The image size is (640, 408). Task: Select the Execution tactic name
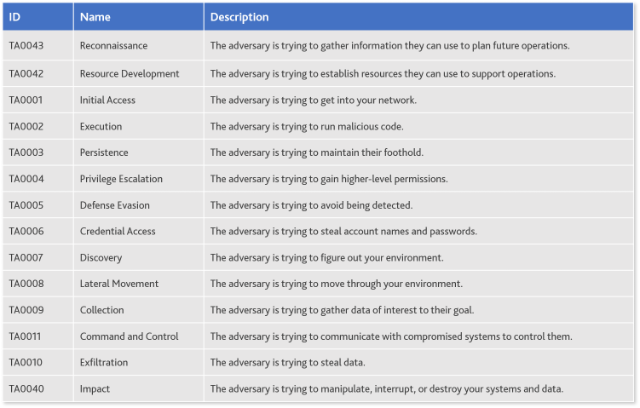[x=101, y=126]
